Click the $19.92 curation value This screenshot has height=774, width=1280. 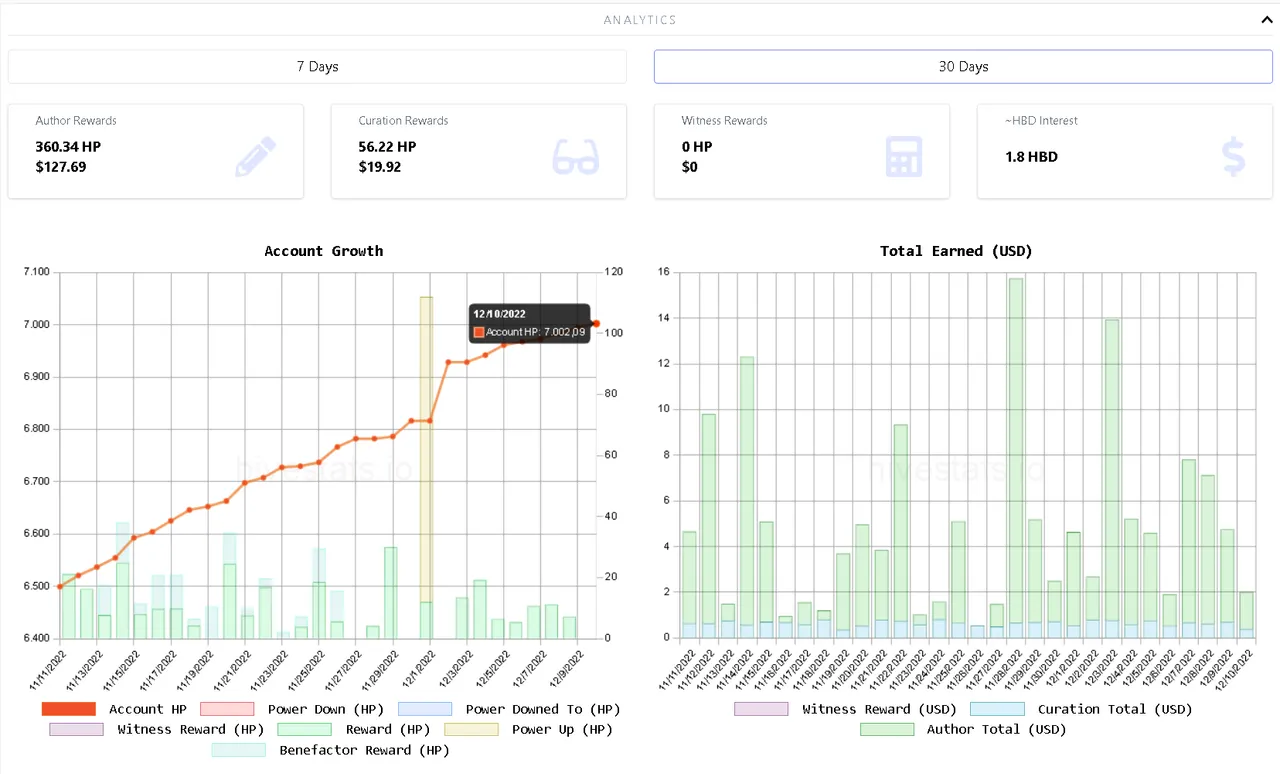pos(380,167)
